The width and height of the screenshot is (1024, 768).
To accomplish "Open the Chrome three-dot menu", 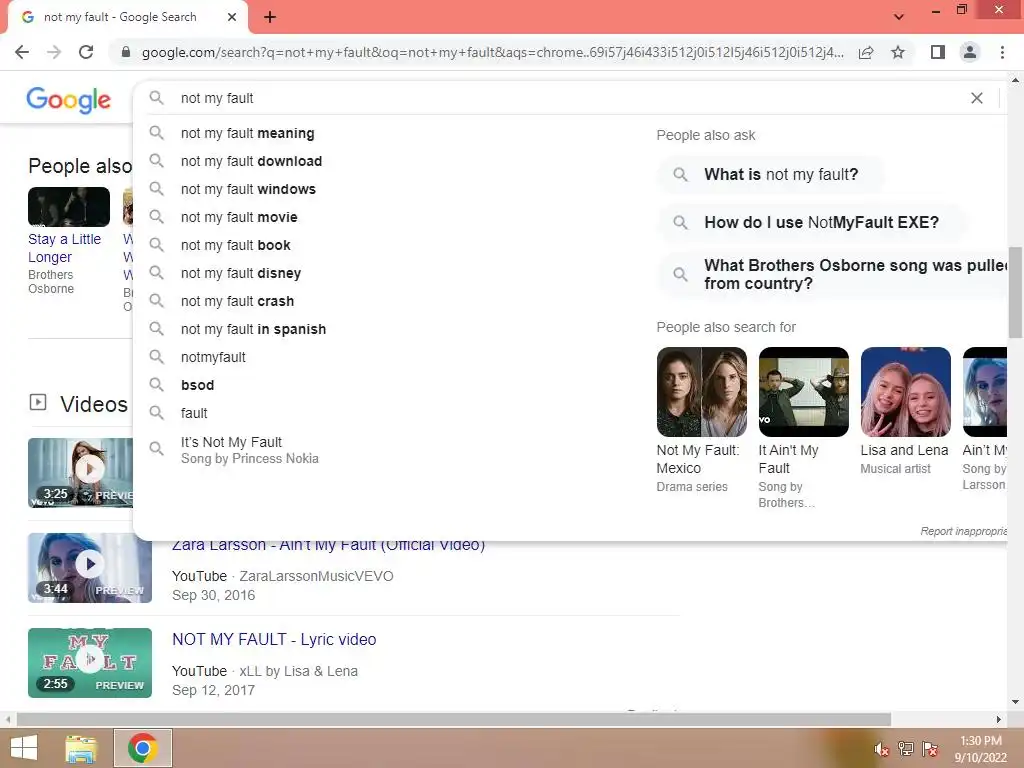I will tap(1002, 52).
